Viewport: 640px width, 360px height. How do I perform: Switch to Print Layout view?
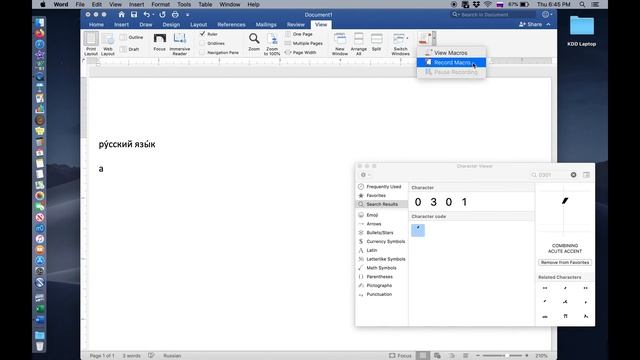[91, 43]
